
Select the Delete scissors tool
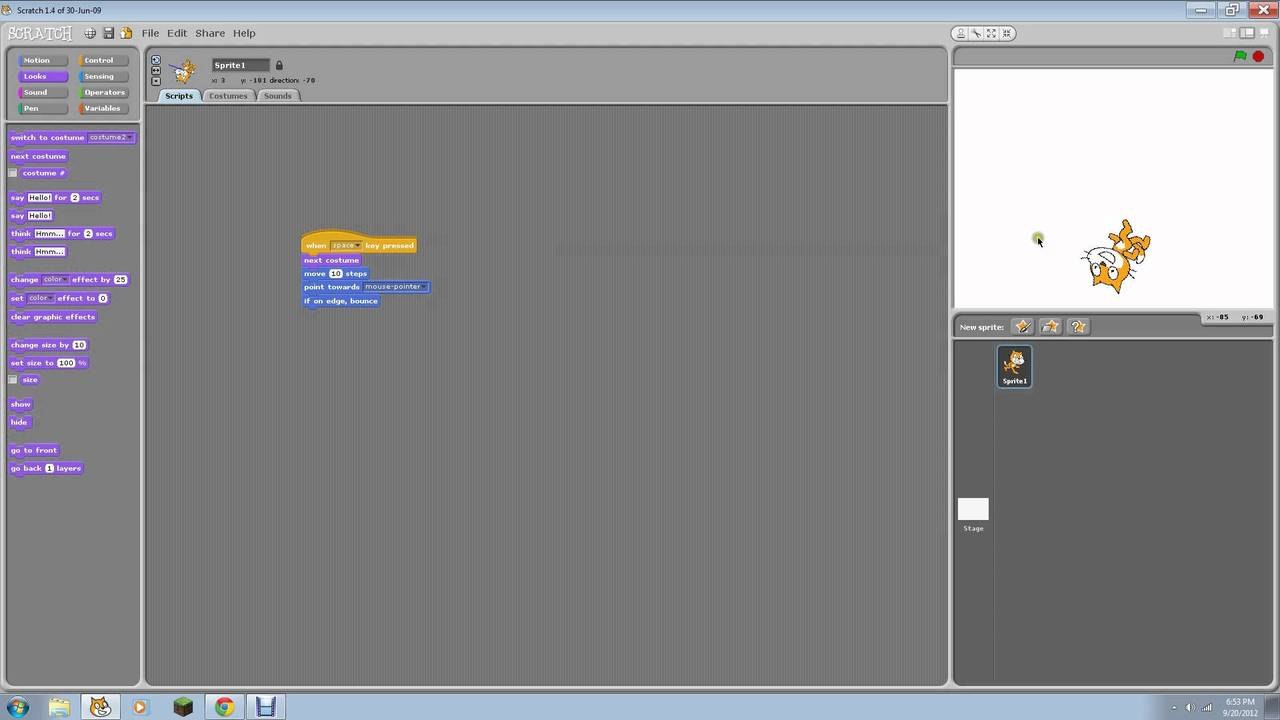point(976,33)
